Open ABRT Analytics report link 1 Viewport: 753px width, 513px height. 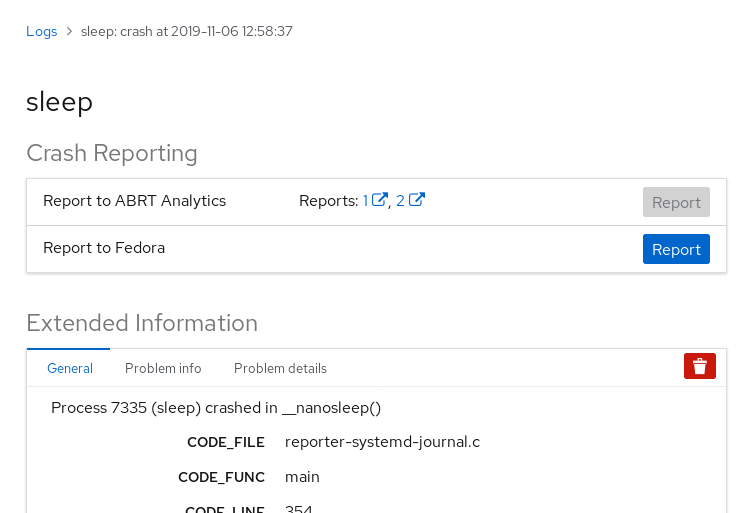366,201
